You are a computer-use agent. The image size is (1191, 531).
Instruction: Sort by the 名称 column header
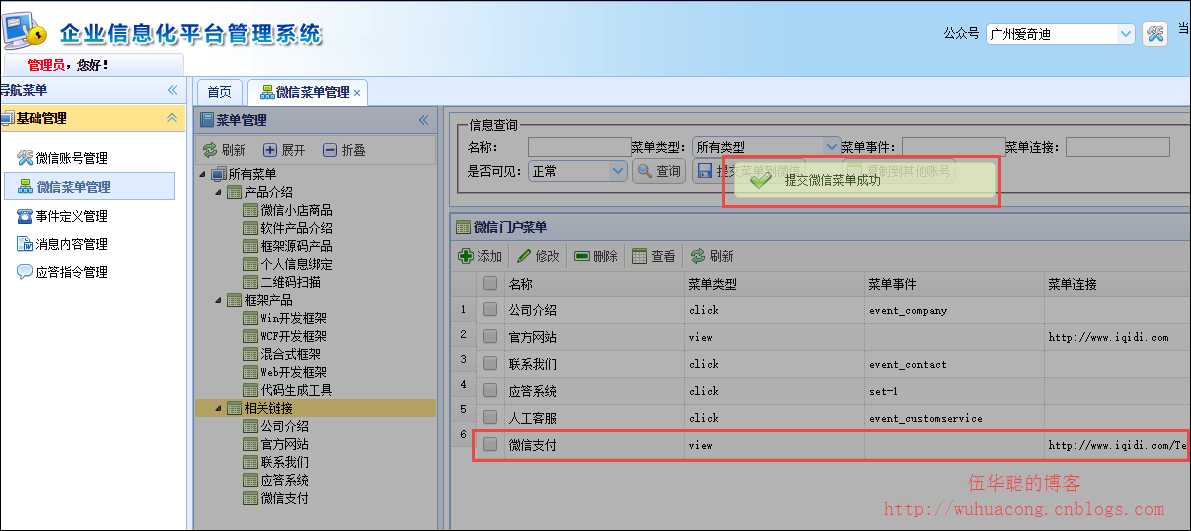593,284
